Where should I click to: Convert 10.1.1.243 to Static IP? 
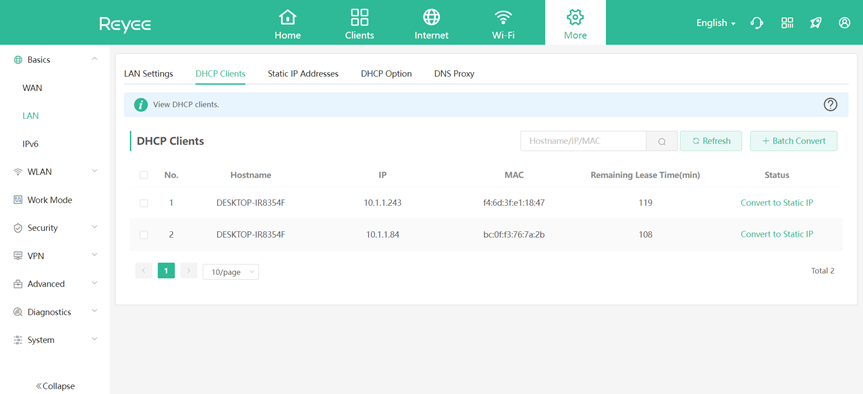coord(777,203)
